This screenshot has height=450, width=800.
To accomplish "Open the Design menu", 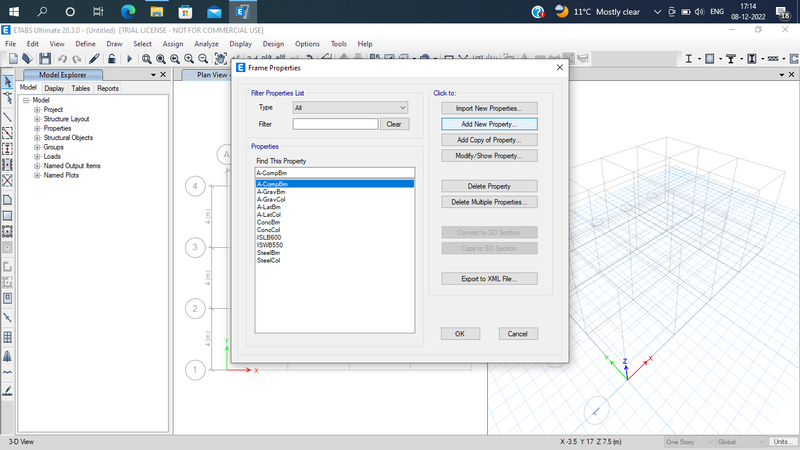I will point(273,44).
